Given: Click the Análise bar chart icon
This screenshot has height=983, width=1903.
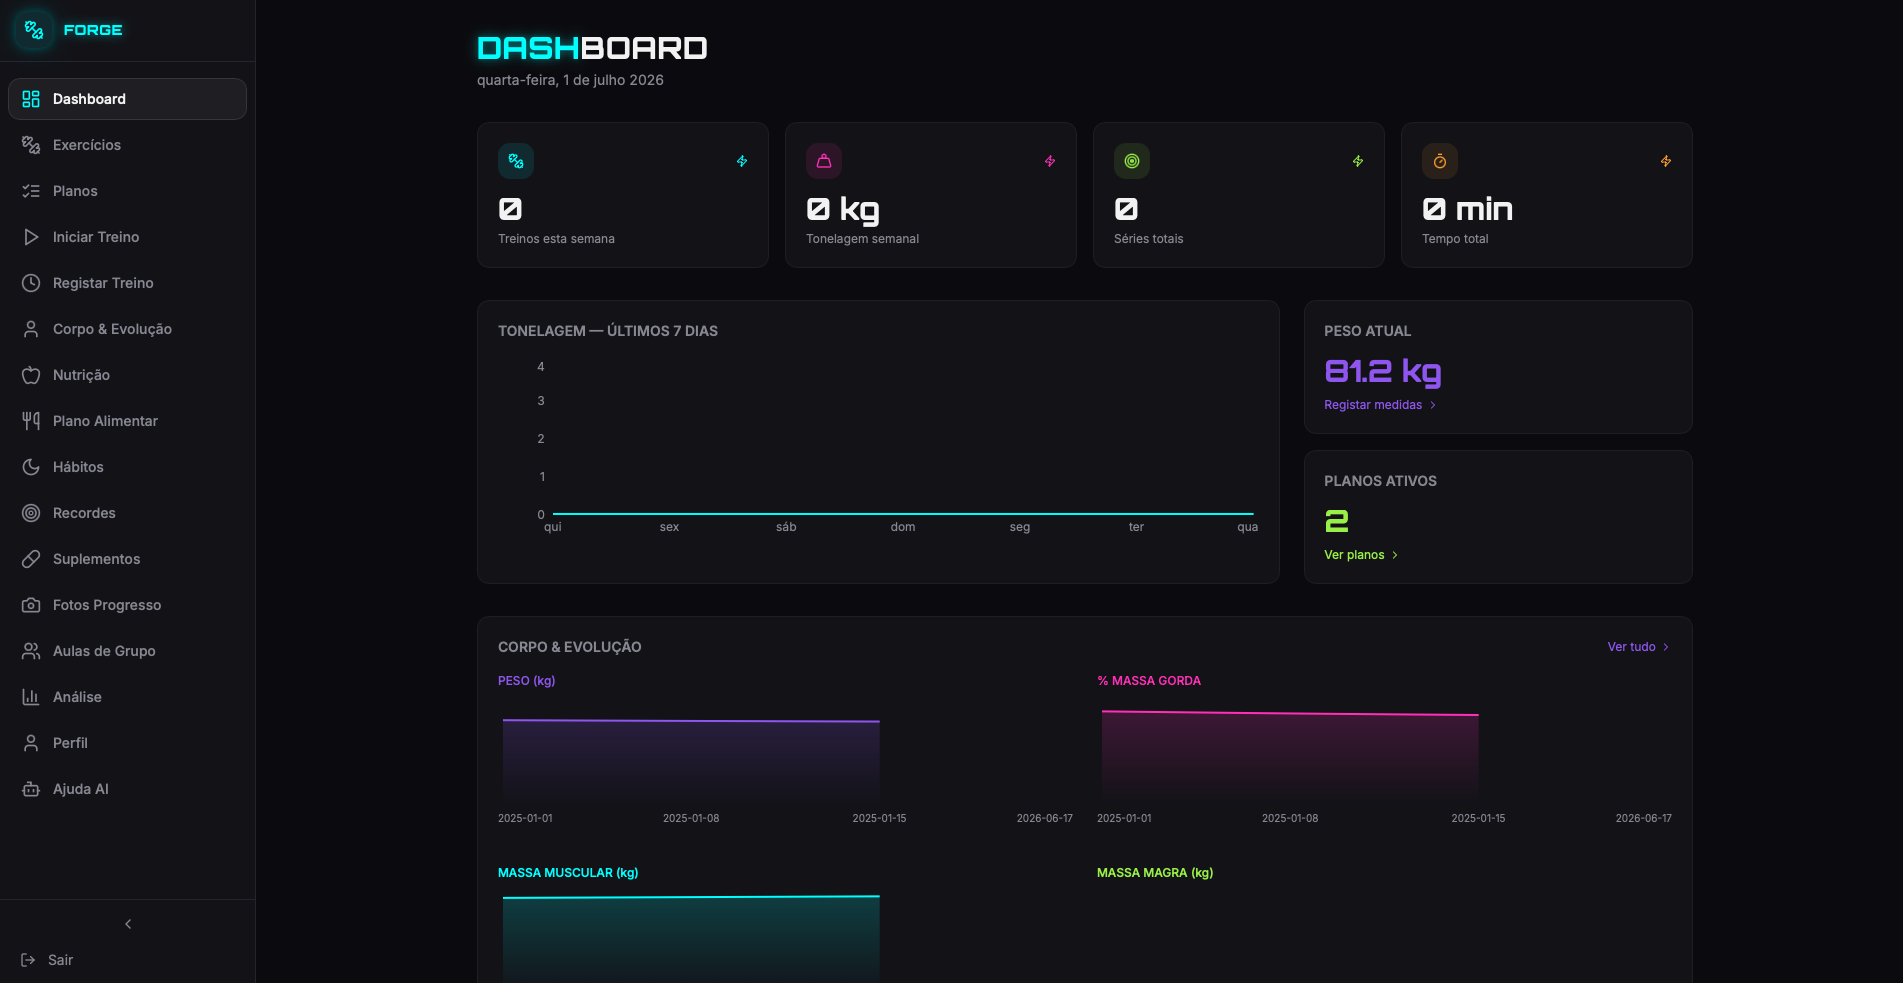Looking at the screenshot, I should [31, 697].
